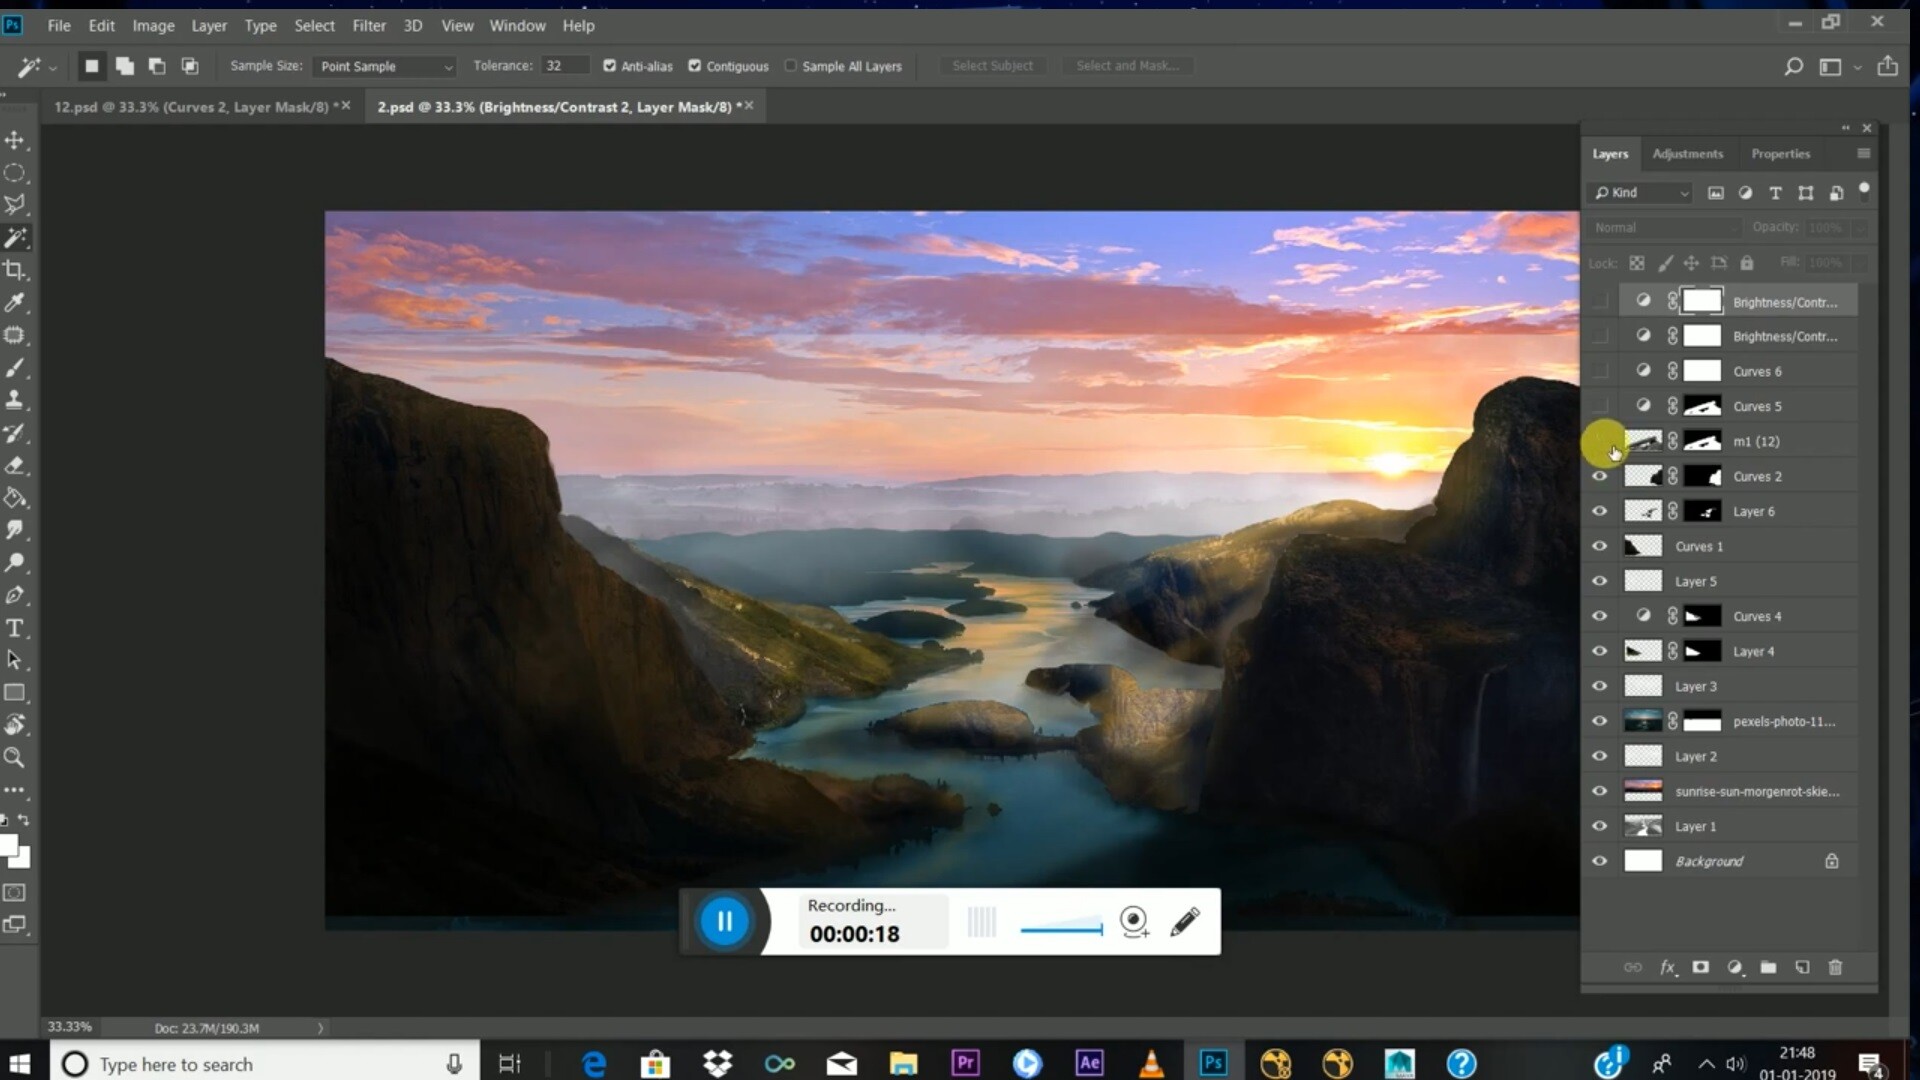
Task: Open blending mode Normal dropdown
Action: (x=1663, y=228)
